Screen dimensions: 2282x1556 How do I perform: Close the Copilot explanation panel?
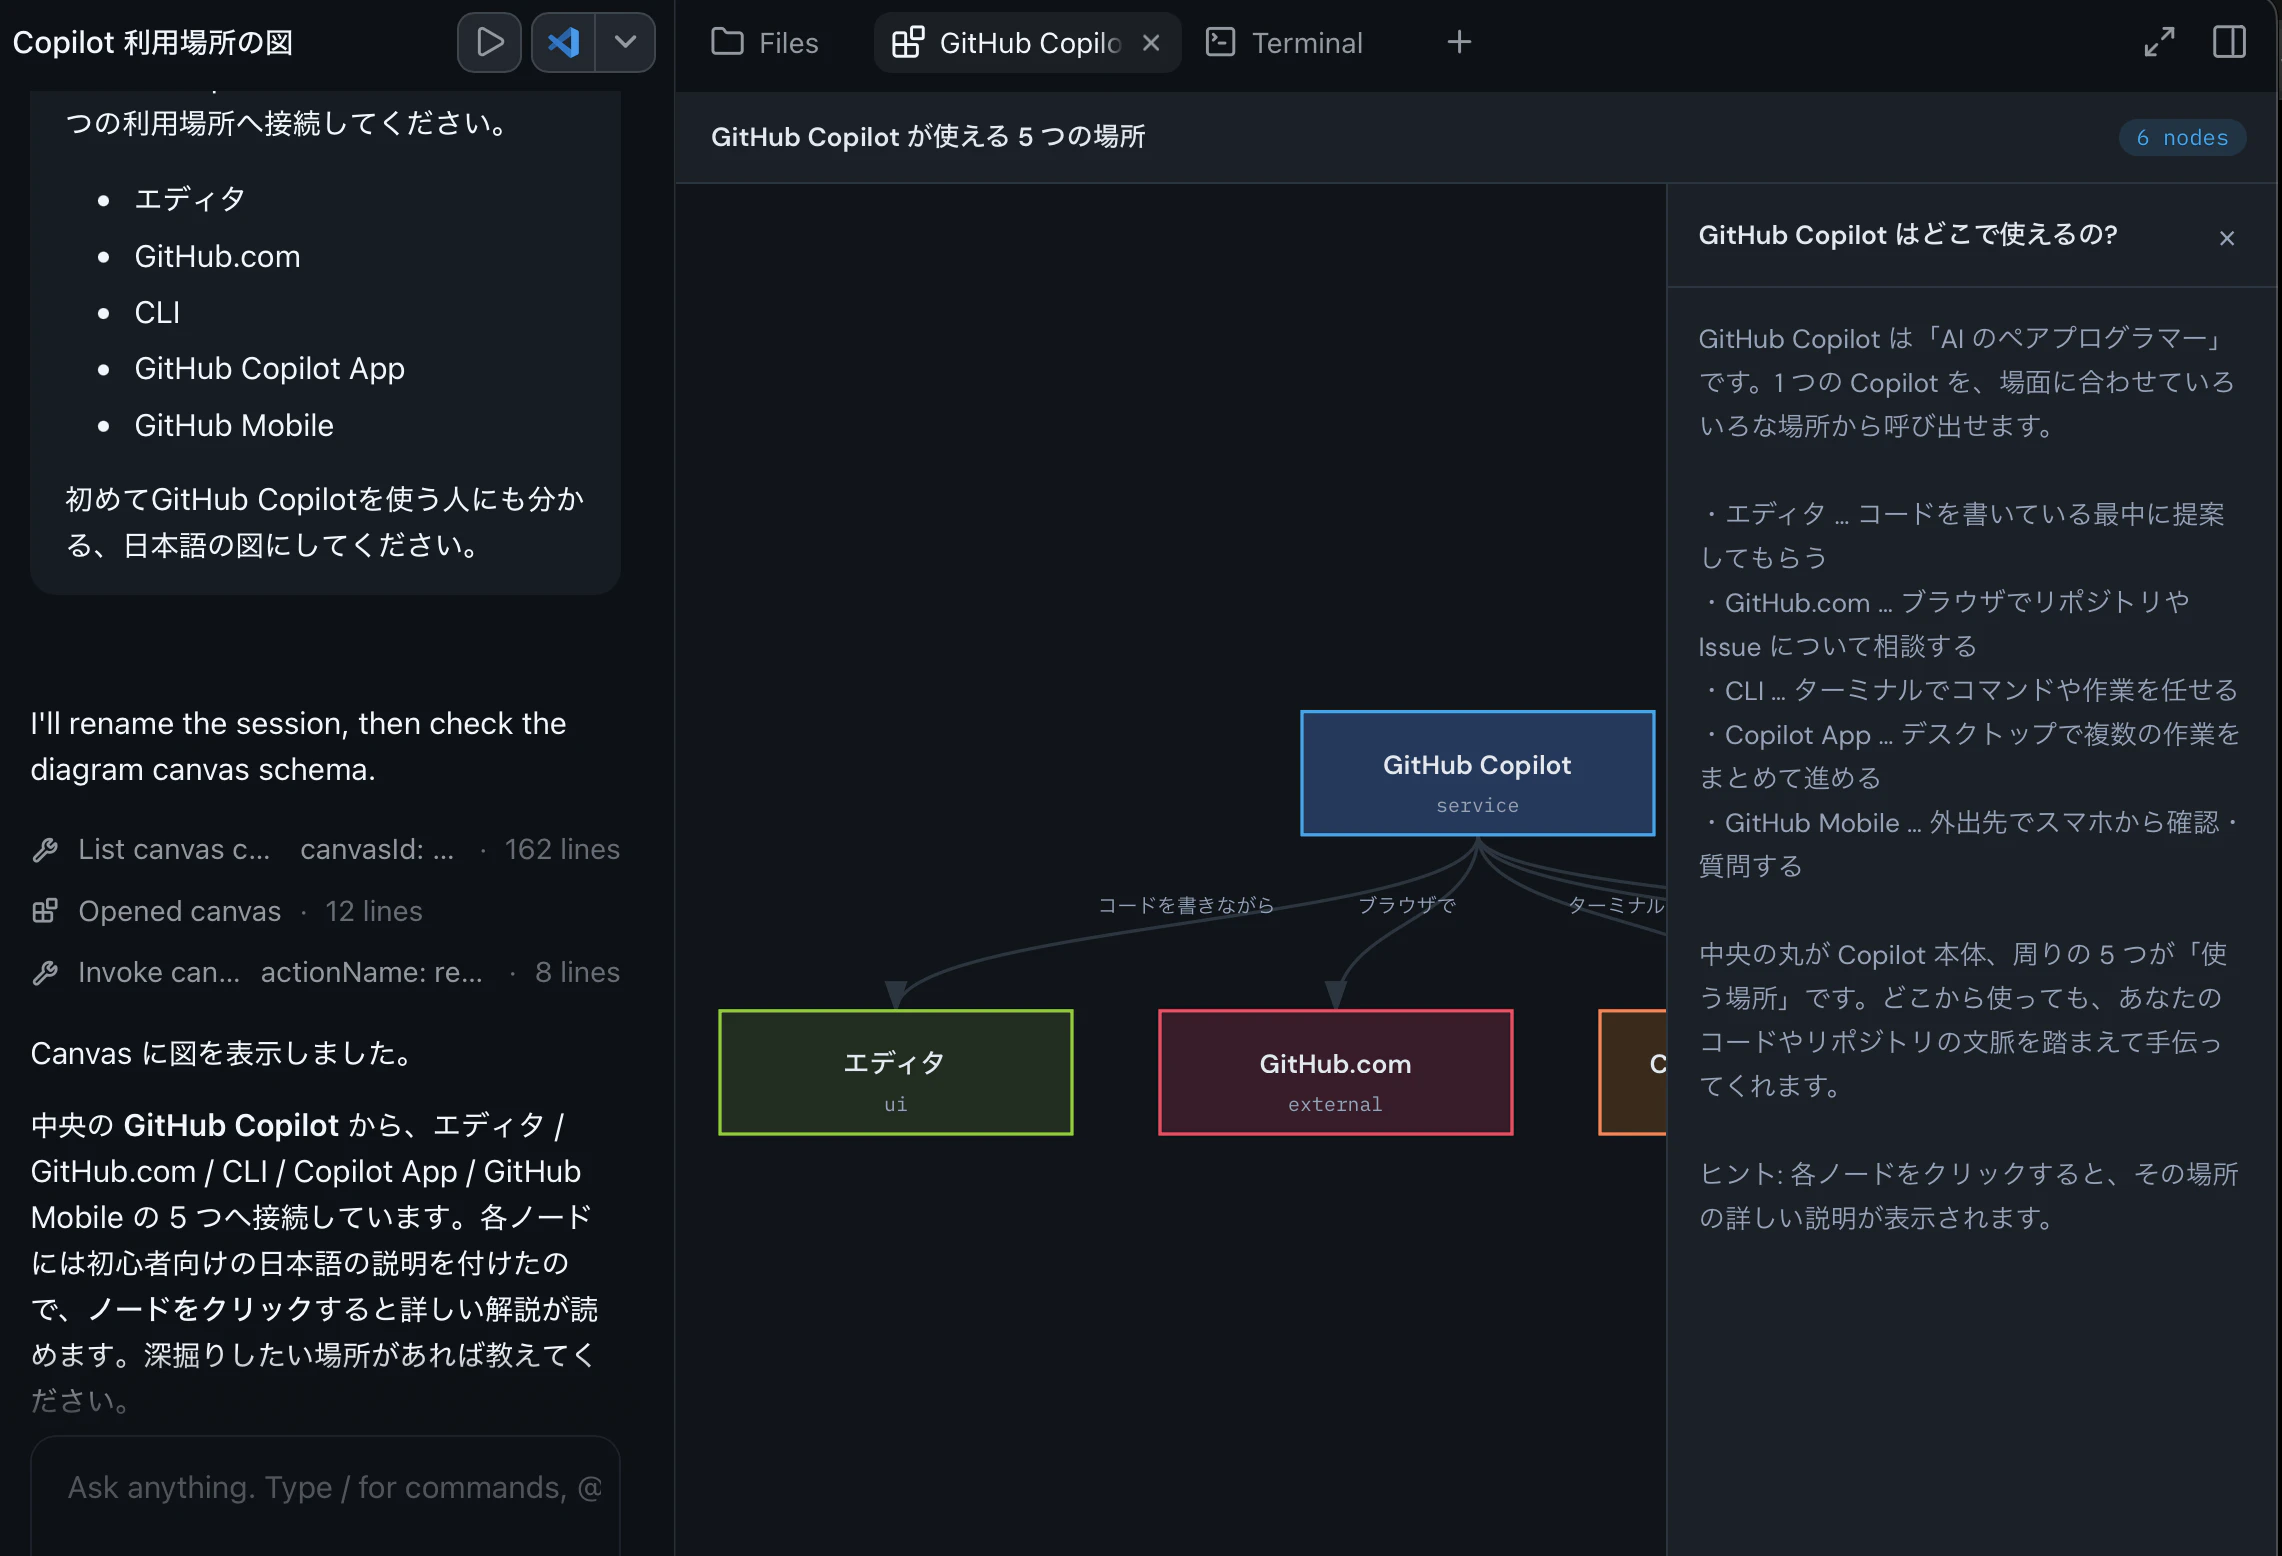[2227, 238]
